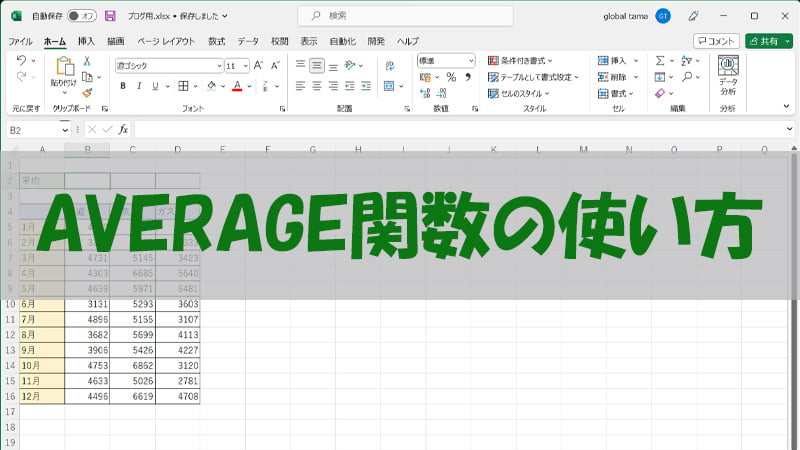Open the 条件付き書式 dropdown
Screen dimensions: 800x450
point(533,61)
